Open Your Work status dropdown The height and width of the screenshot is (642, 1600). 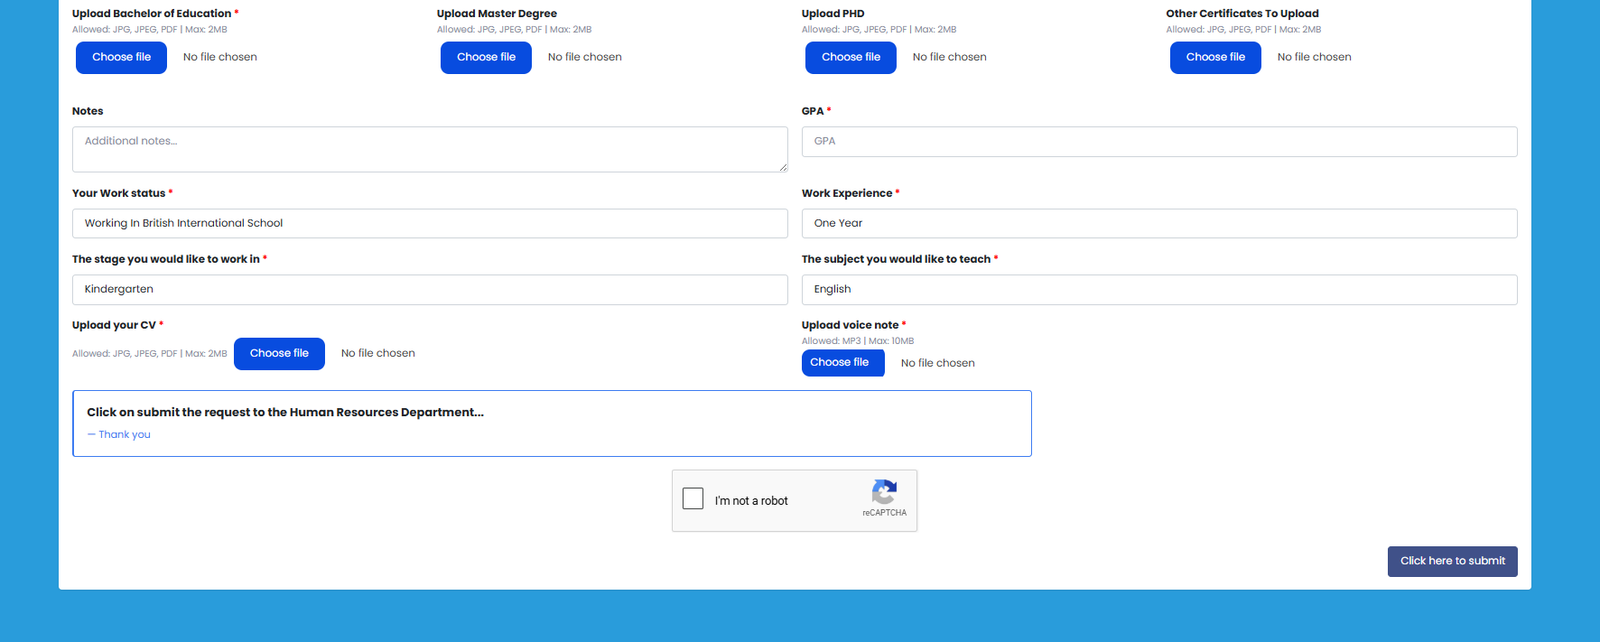point(429,223)
